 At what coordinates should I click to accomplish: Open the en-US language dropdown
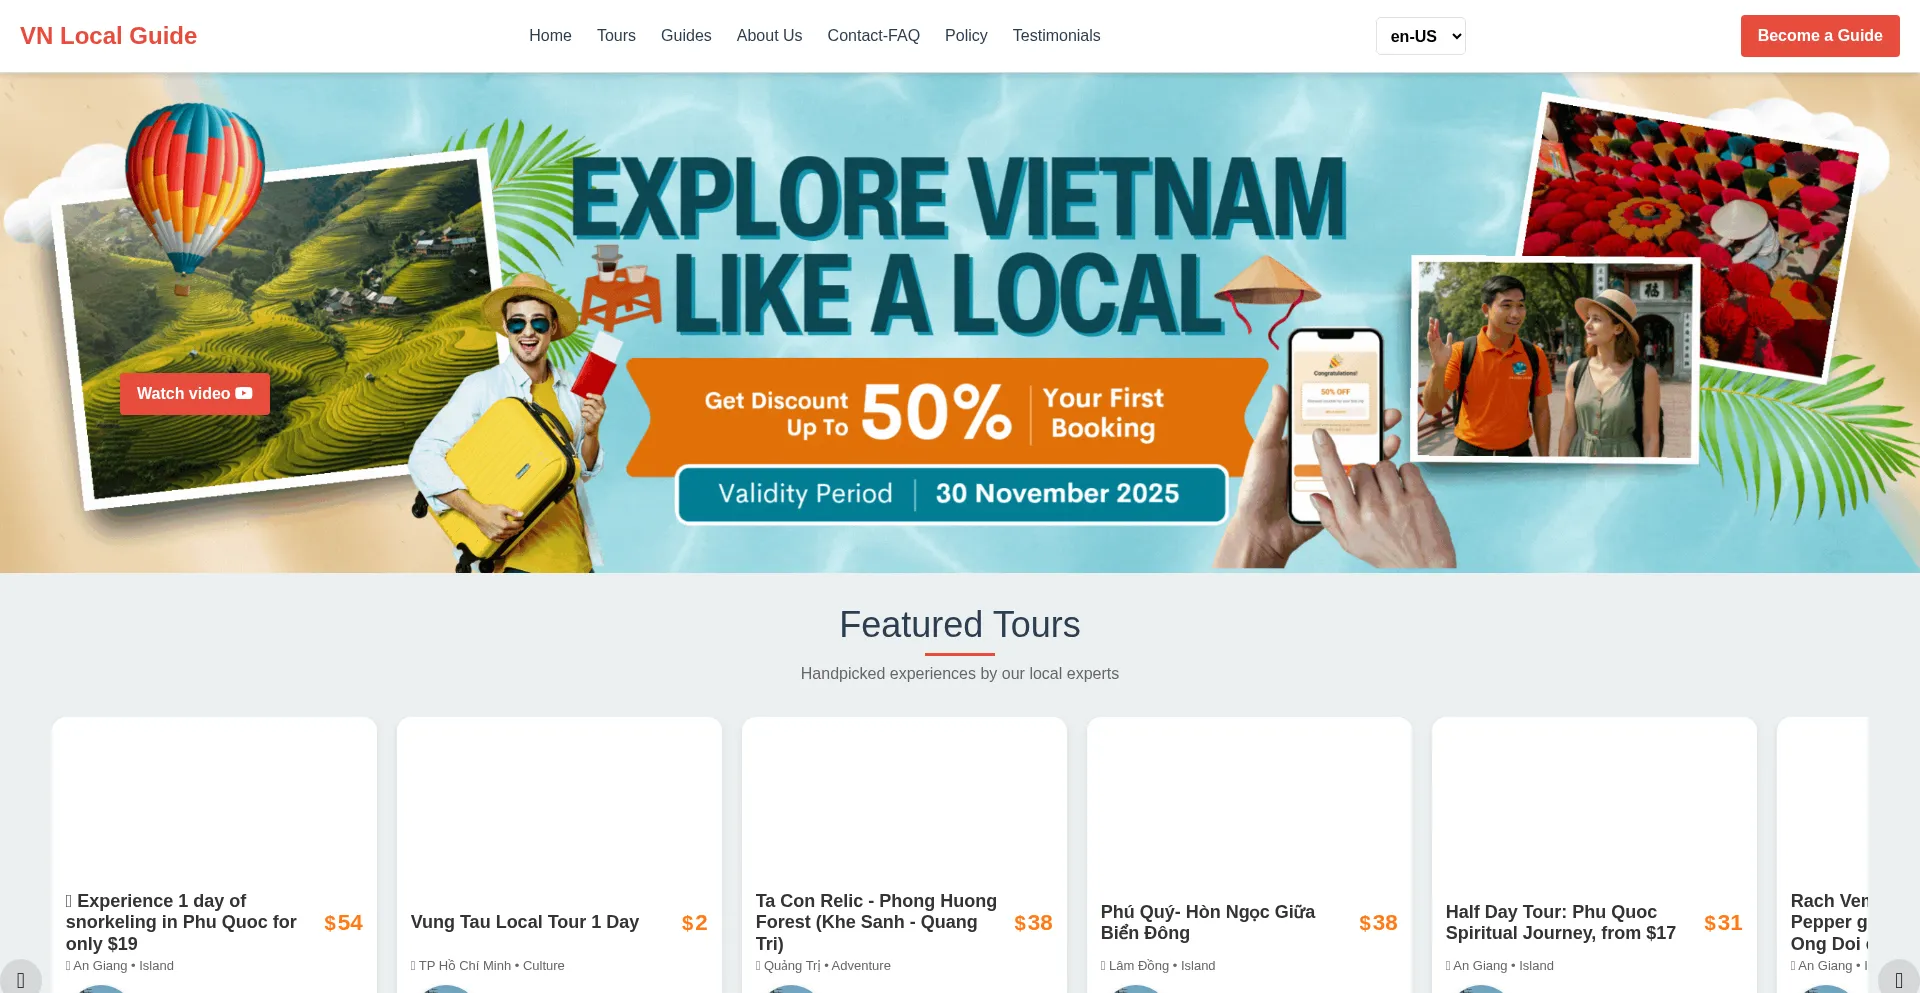1420,36
